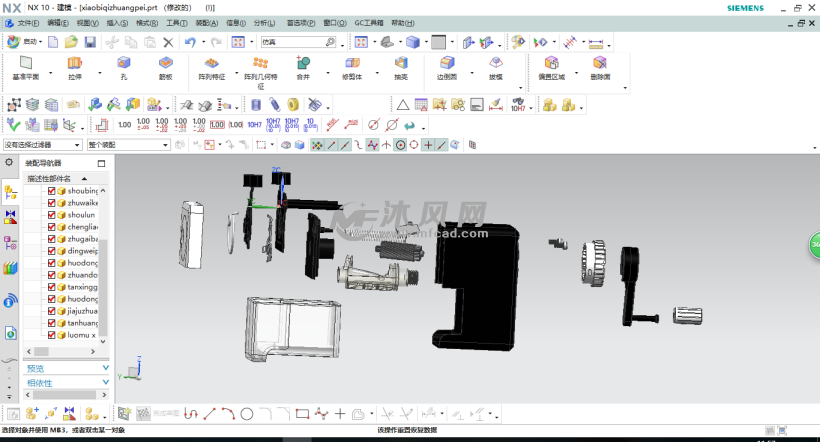Click the circle sketch tool in bottom toolbar
The height and width of the screenshot is (442, 820).
click(x=247, y=414)
